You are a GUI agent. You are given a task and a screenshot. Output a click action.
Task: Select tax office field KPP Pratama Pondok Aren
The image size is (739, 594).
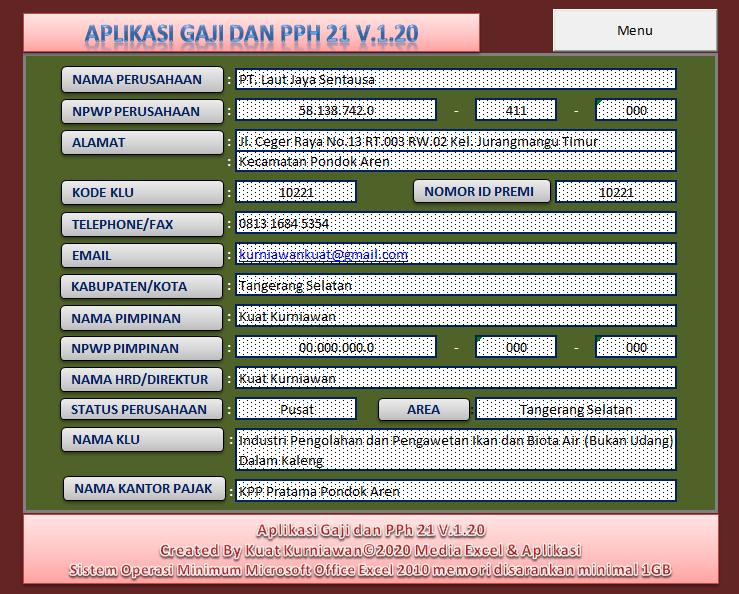tap(456, 491)
